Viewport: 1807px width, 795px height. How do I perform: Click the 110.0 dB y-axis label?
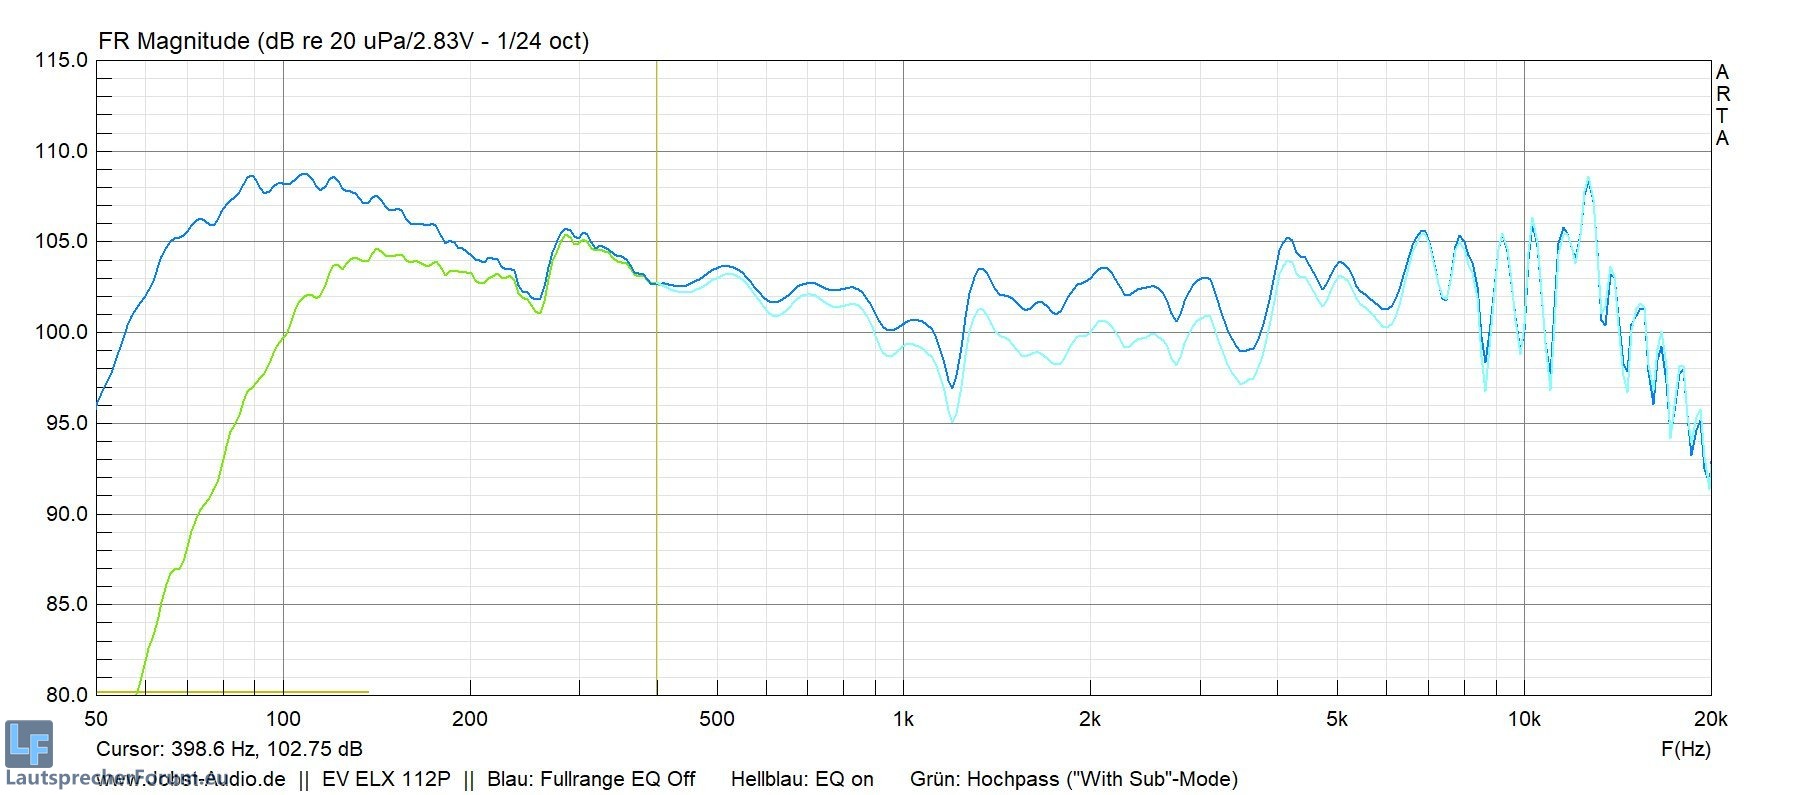pos(62,152)
